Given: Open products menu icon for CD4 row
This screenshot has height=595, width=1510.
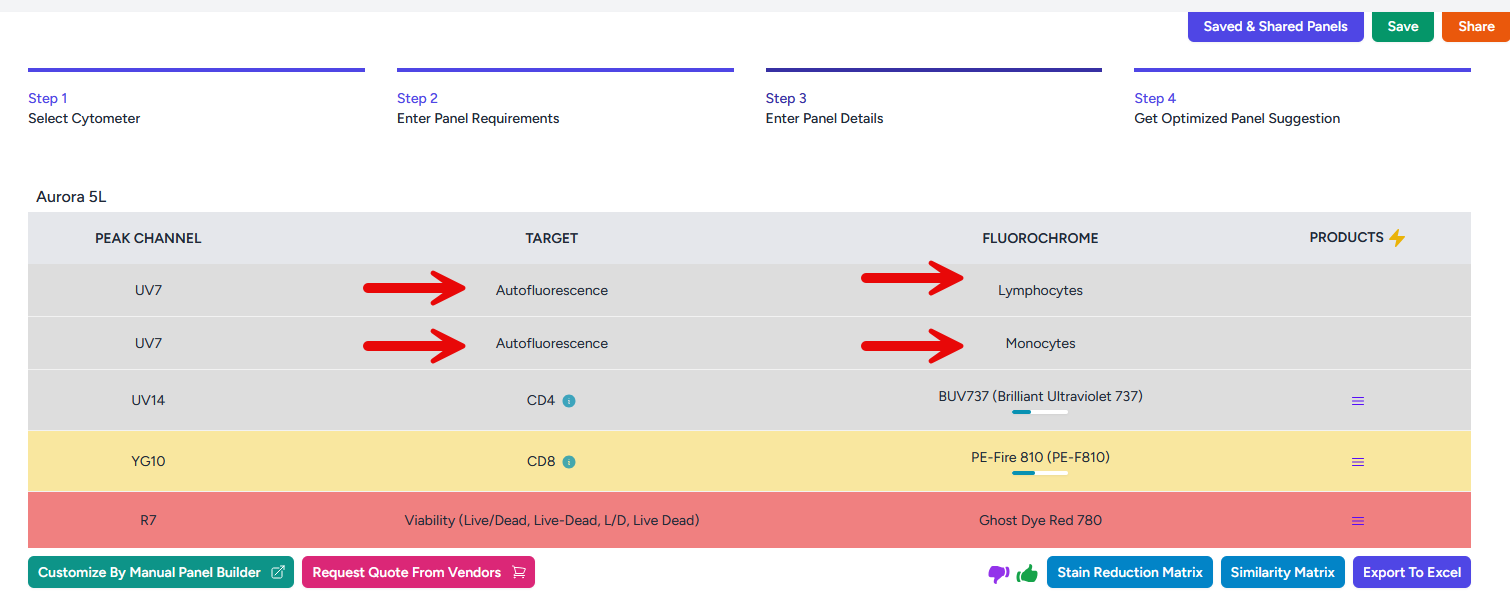Looking at the screenshot, I should pyautogui.click(x=1358, y=401).
